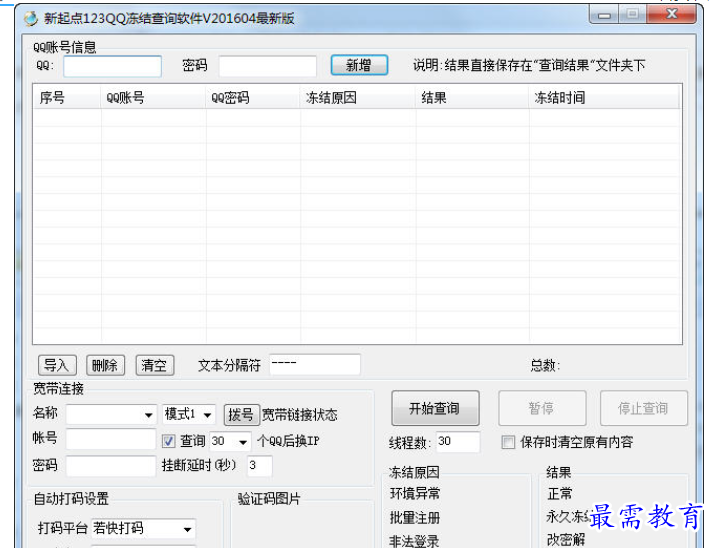The height and width of the screenshot is (548, 711).
Task: Click the 停止查询 button
Action: tap(644, 408)
